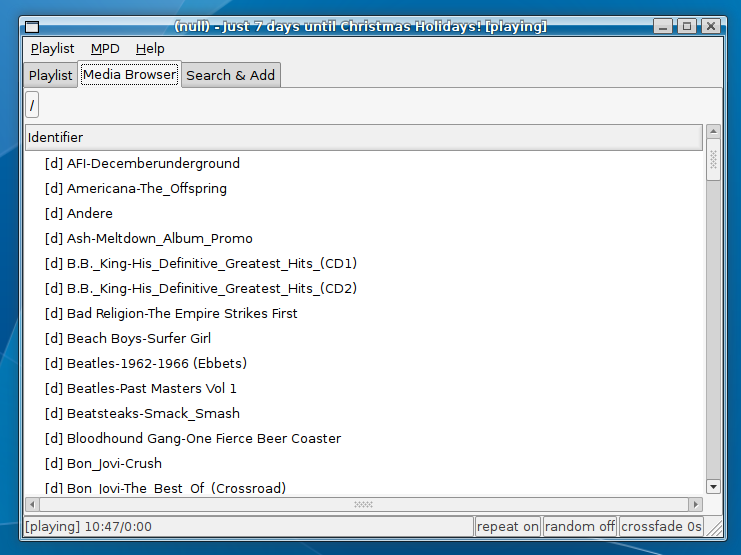Viewport: 741px width, 555px height.
Task: Click the window resize grip in status bar
Action: click(x=714, y=528)
